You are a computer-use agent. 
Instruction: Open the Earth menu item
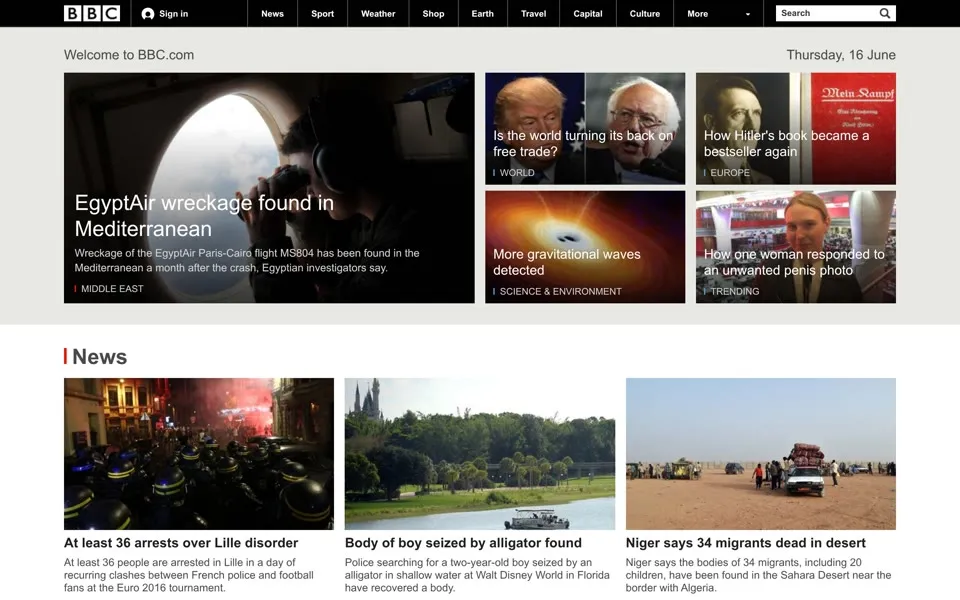pos(482,13)
